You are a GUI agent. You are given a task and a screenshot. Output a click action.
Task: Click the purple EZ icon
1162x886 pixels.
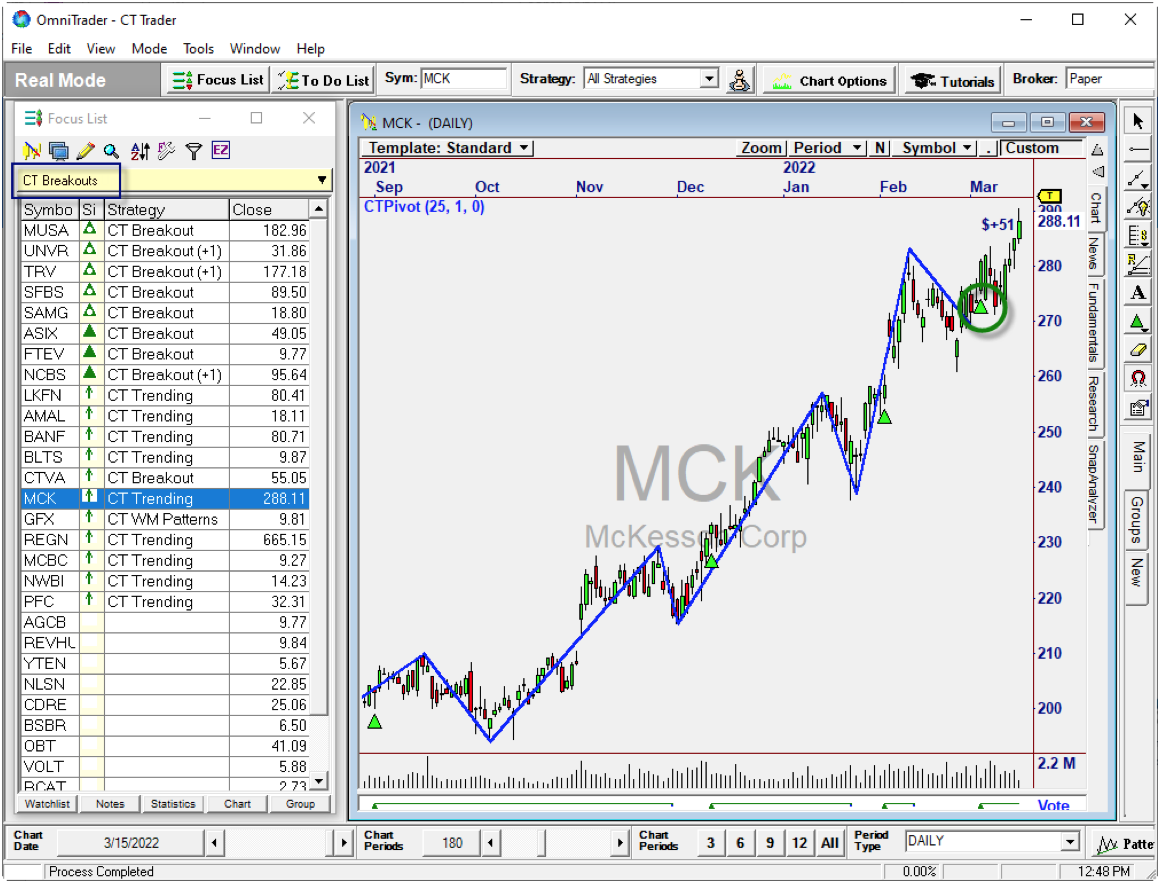pyautogui.click(x=220, y=150)
